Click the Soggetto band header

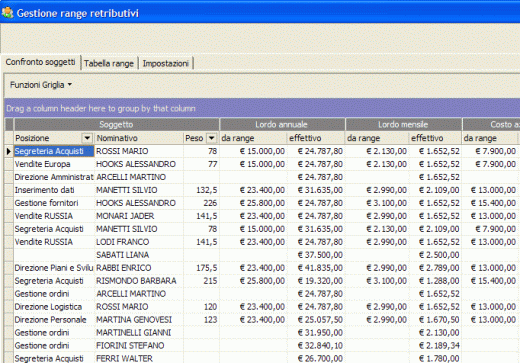[116, 125]
